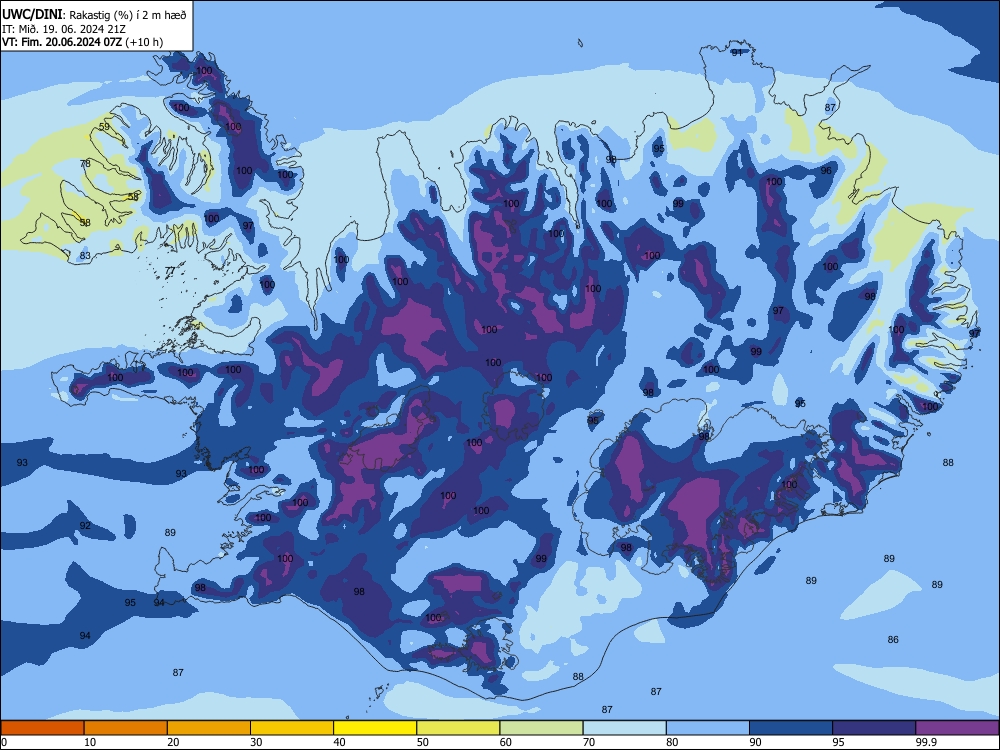Screen dimensions: 1000x750
Task: Click the purple above-99.9 legend swatch
Action: [x=957, y=728]
